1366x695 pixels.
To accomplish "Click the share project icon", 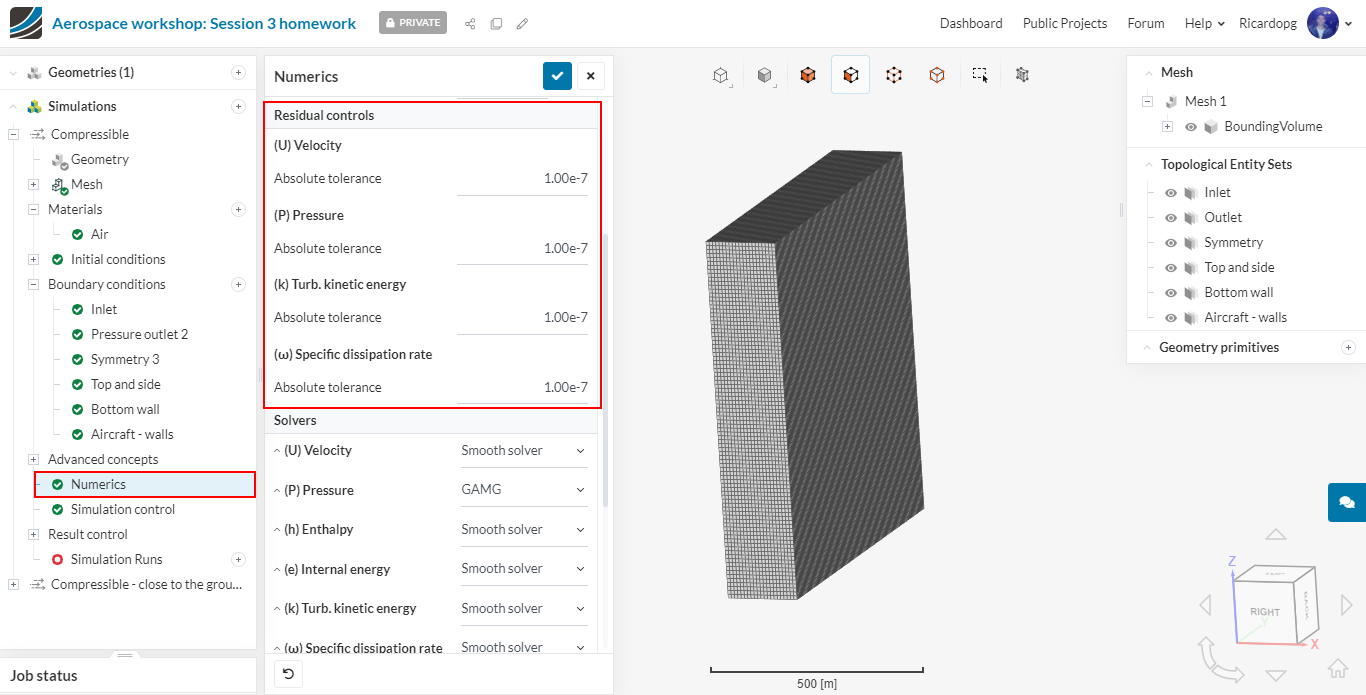I will coord(470,24).
